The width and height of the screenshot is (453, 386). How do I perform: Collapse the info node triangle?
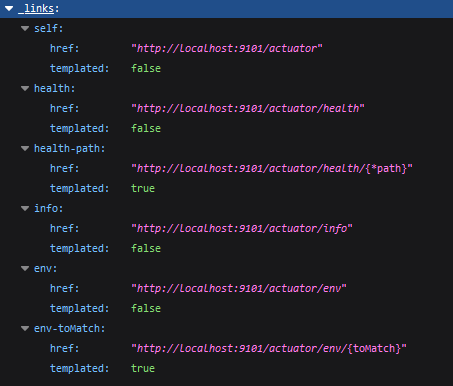click(25, 209)
